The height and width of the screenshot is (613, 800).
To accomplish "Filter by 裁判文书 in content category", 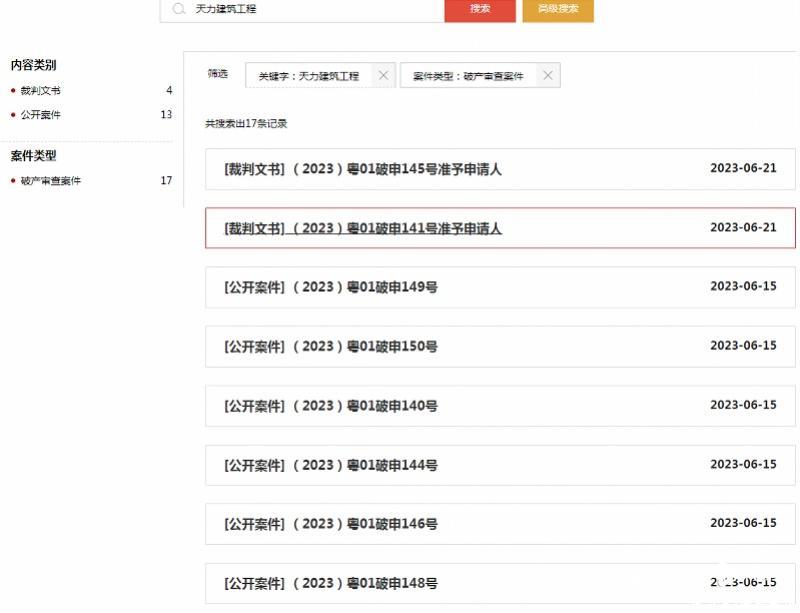I will pos(41,91).
